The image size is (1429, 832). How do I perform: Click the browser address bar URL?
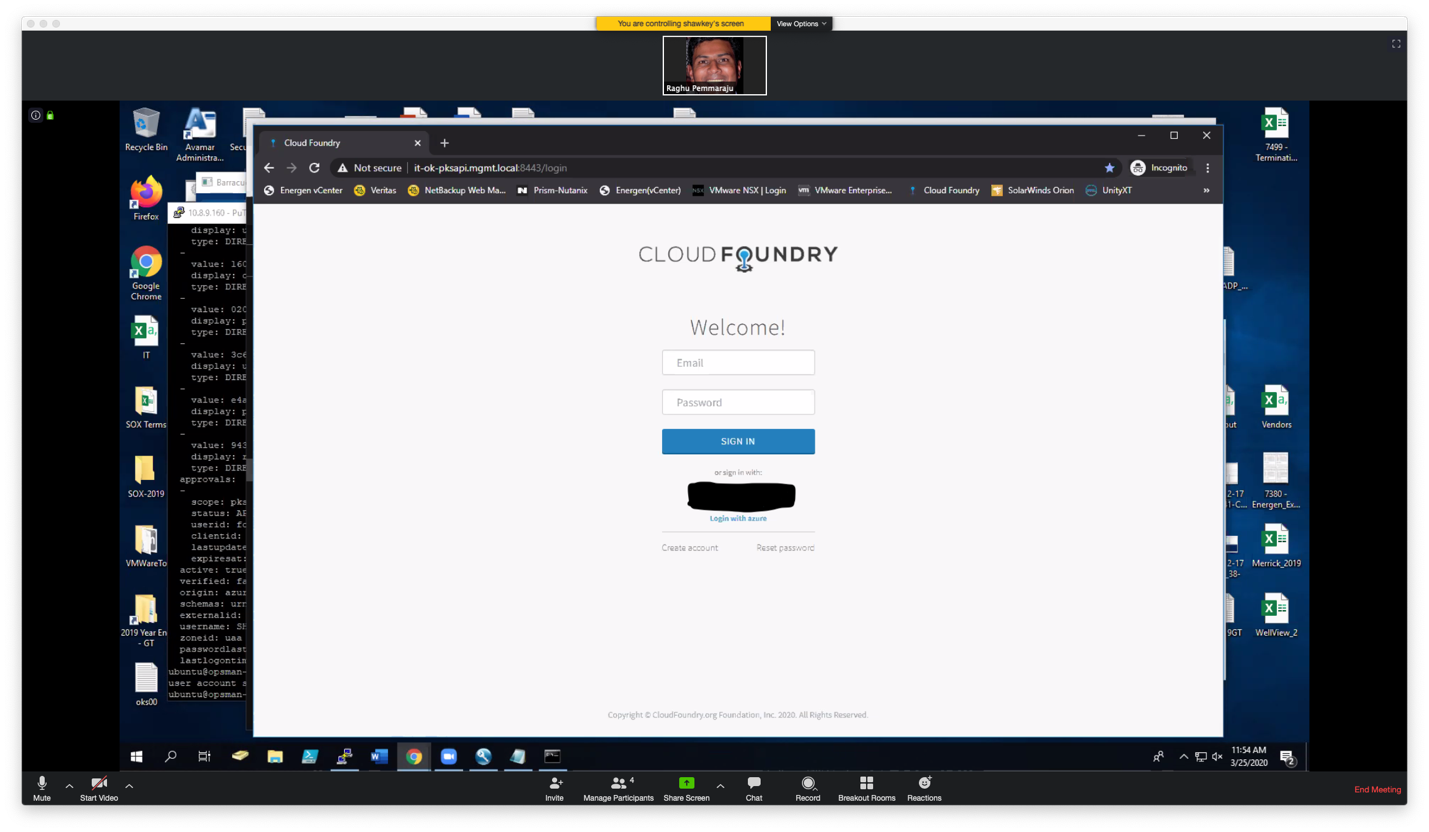pos(490,168)
